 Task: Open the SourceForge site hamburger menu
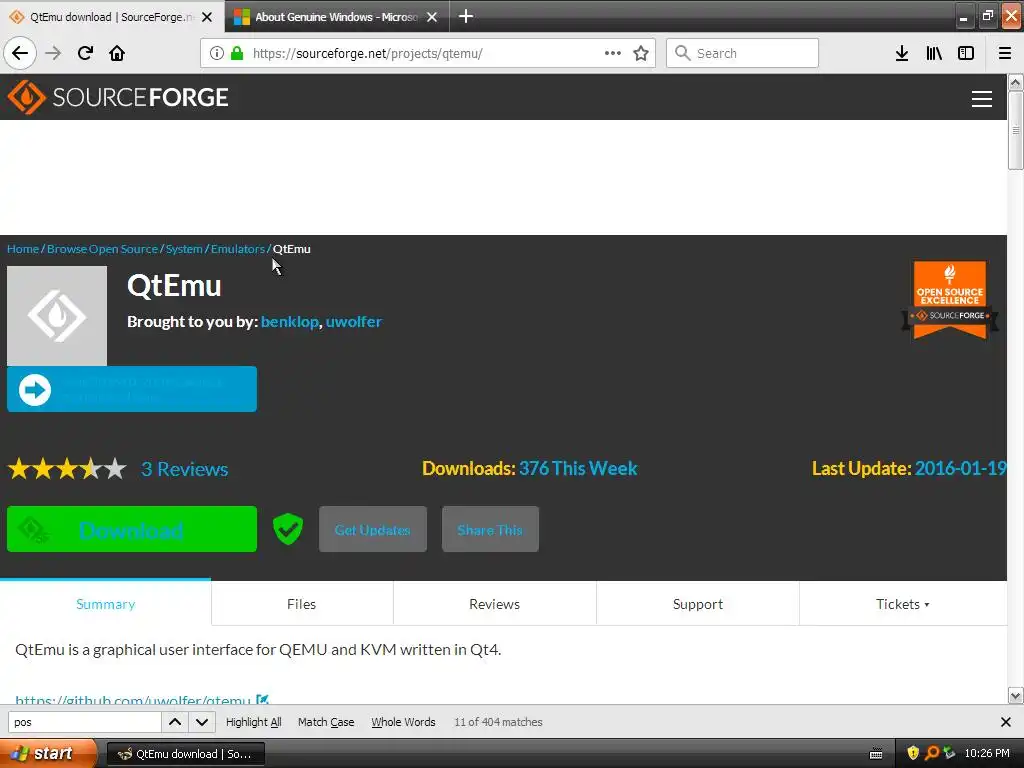(982, 99)
